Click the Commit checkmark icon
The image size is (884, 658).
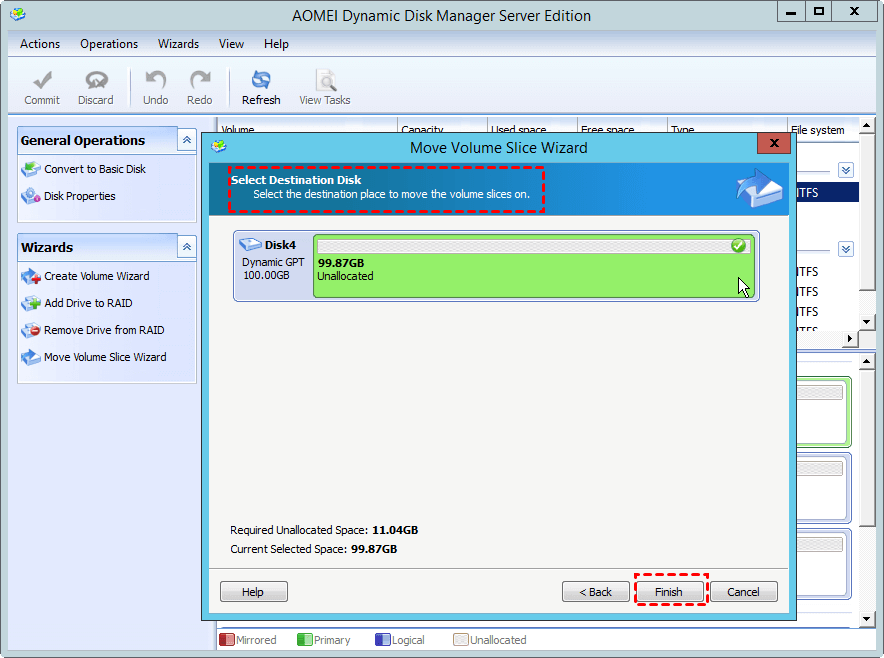(42, 81)
